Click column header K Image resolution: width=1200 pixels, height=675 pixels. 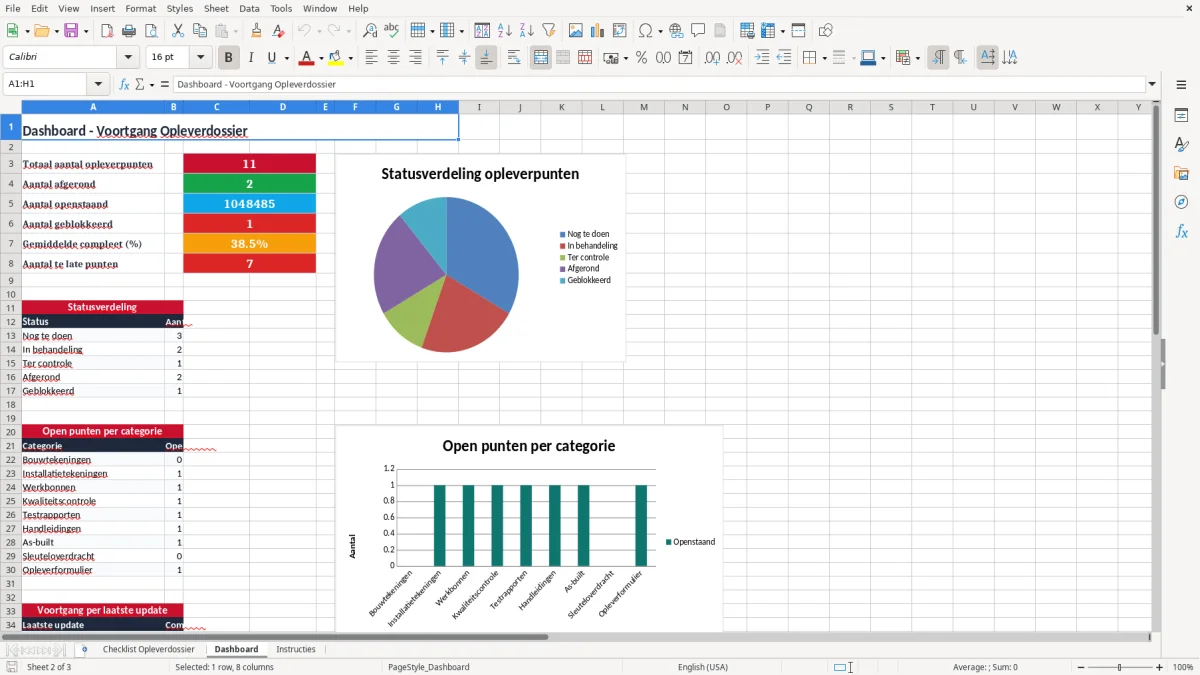tap(561, 107)
